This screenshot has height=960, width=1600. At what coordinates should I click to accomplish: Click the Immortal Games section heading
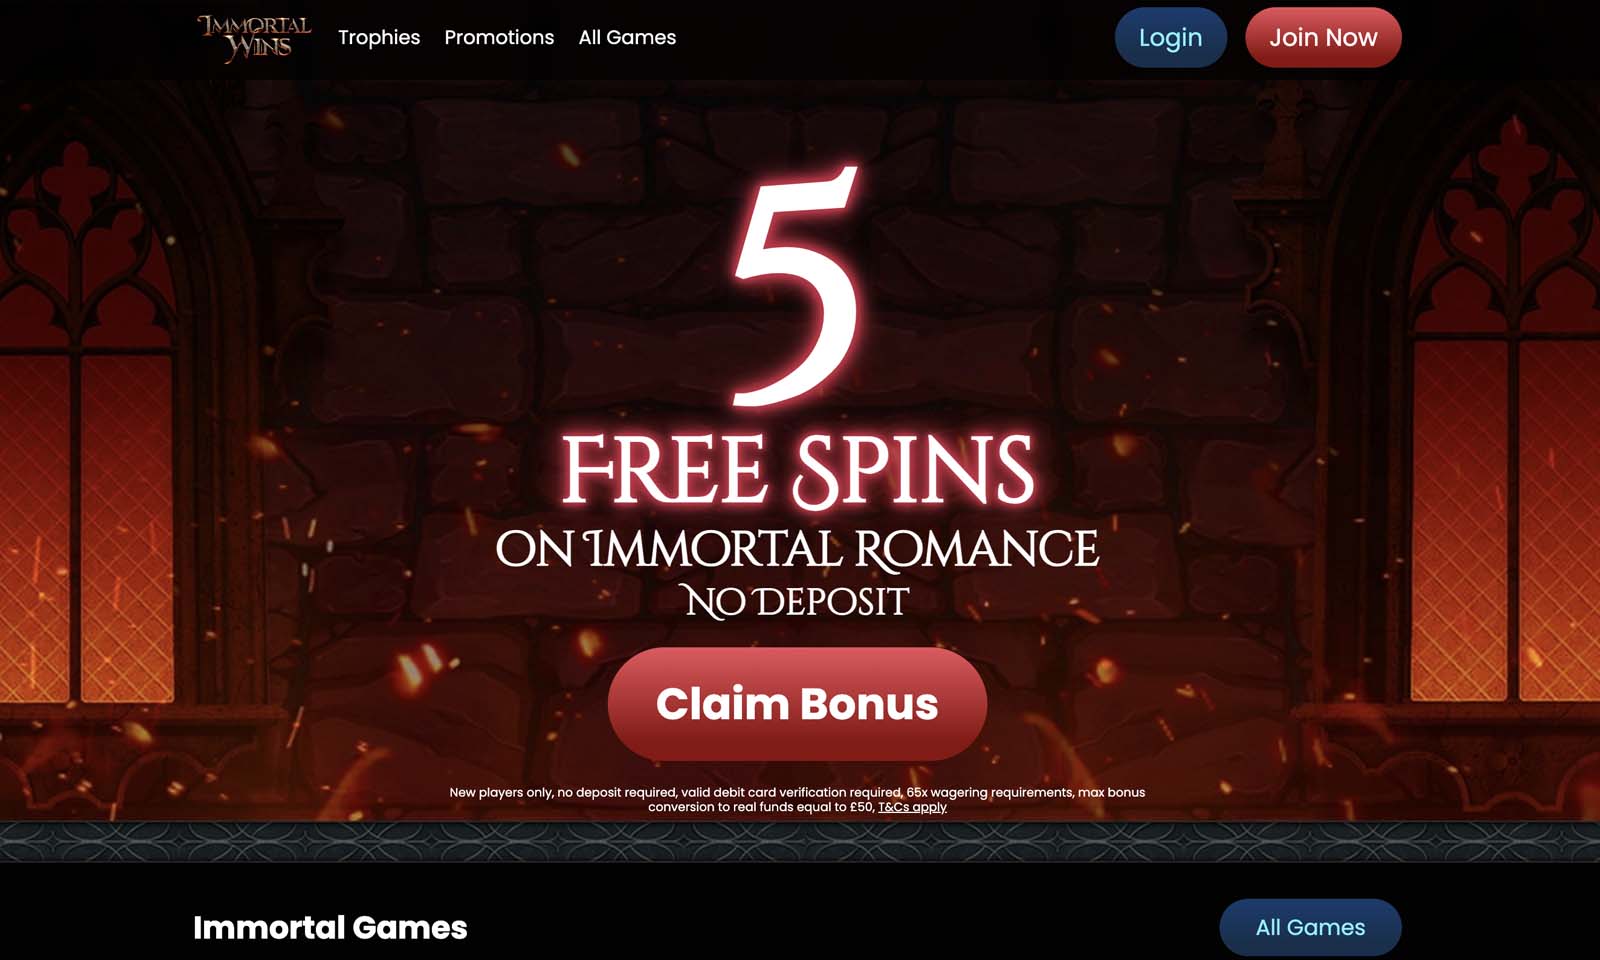330,927
